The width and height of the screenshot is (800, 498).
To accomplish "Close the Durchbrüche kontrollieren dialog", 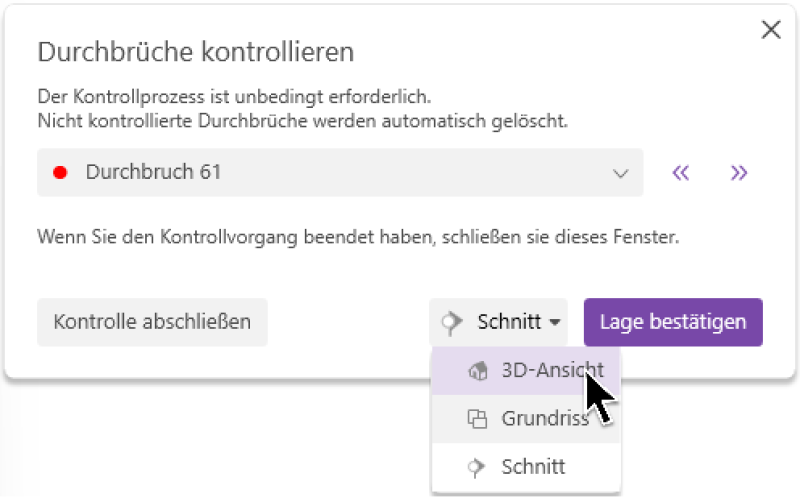I will click(x=771, y=30).
